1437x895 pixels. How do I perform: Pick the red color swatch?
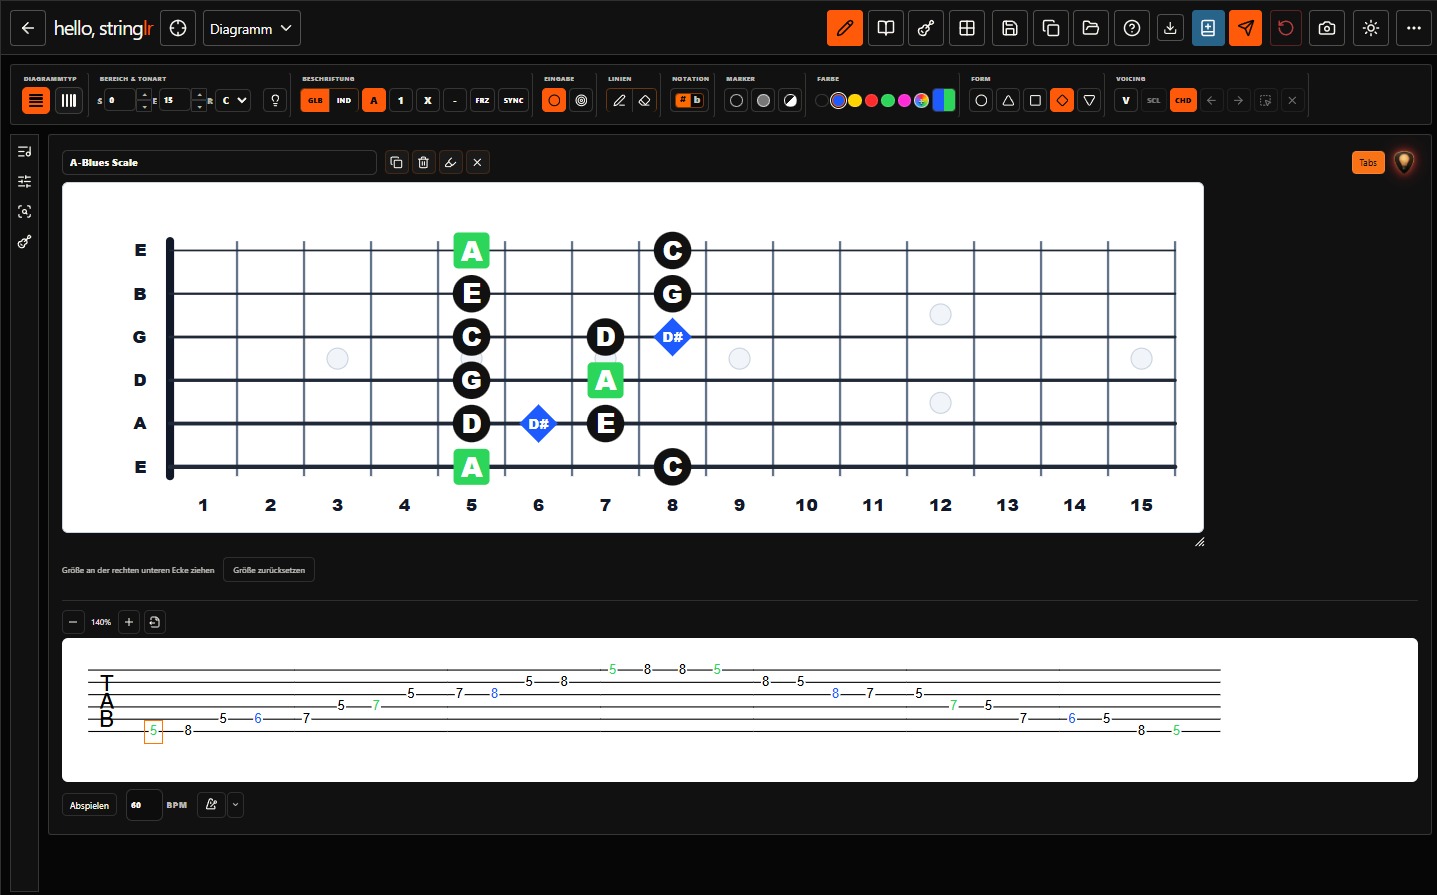[871, 100]
